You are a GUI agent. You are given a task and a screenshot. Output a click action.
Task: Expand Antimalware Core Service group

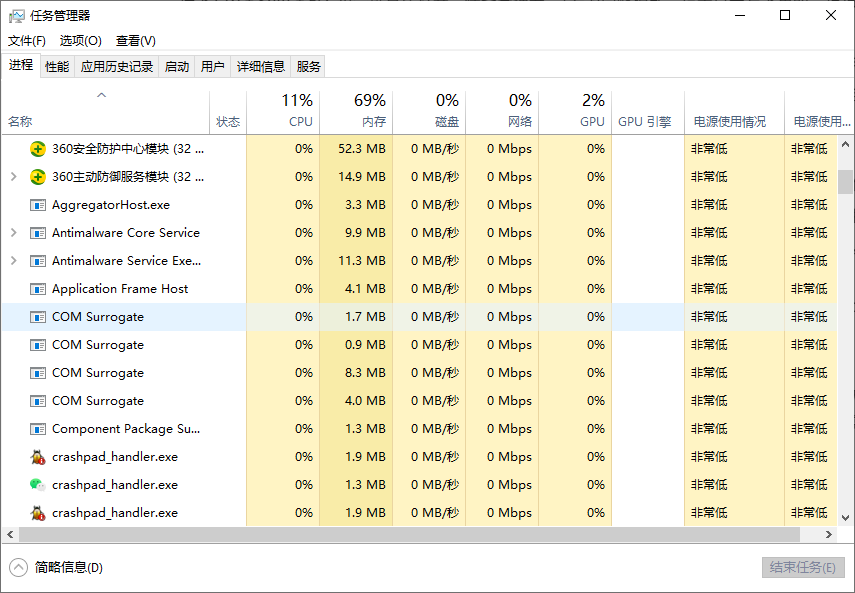[14, 233]
